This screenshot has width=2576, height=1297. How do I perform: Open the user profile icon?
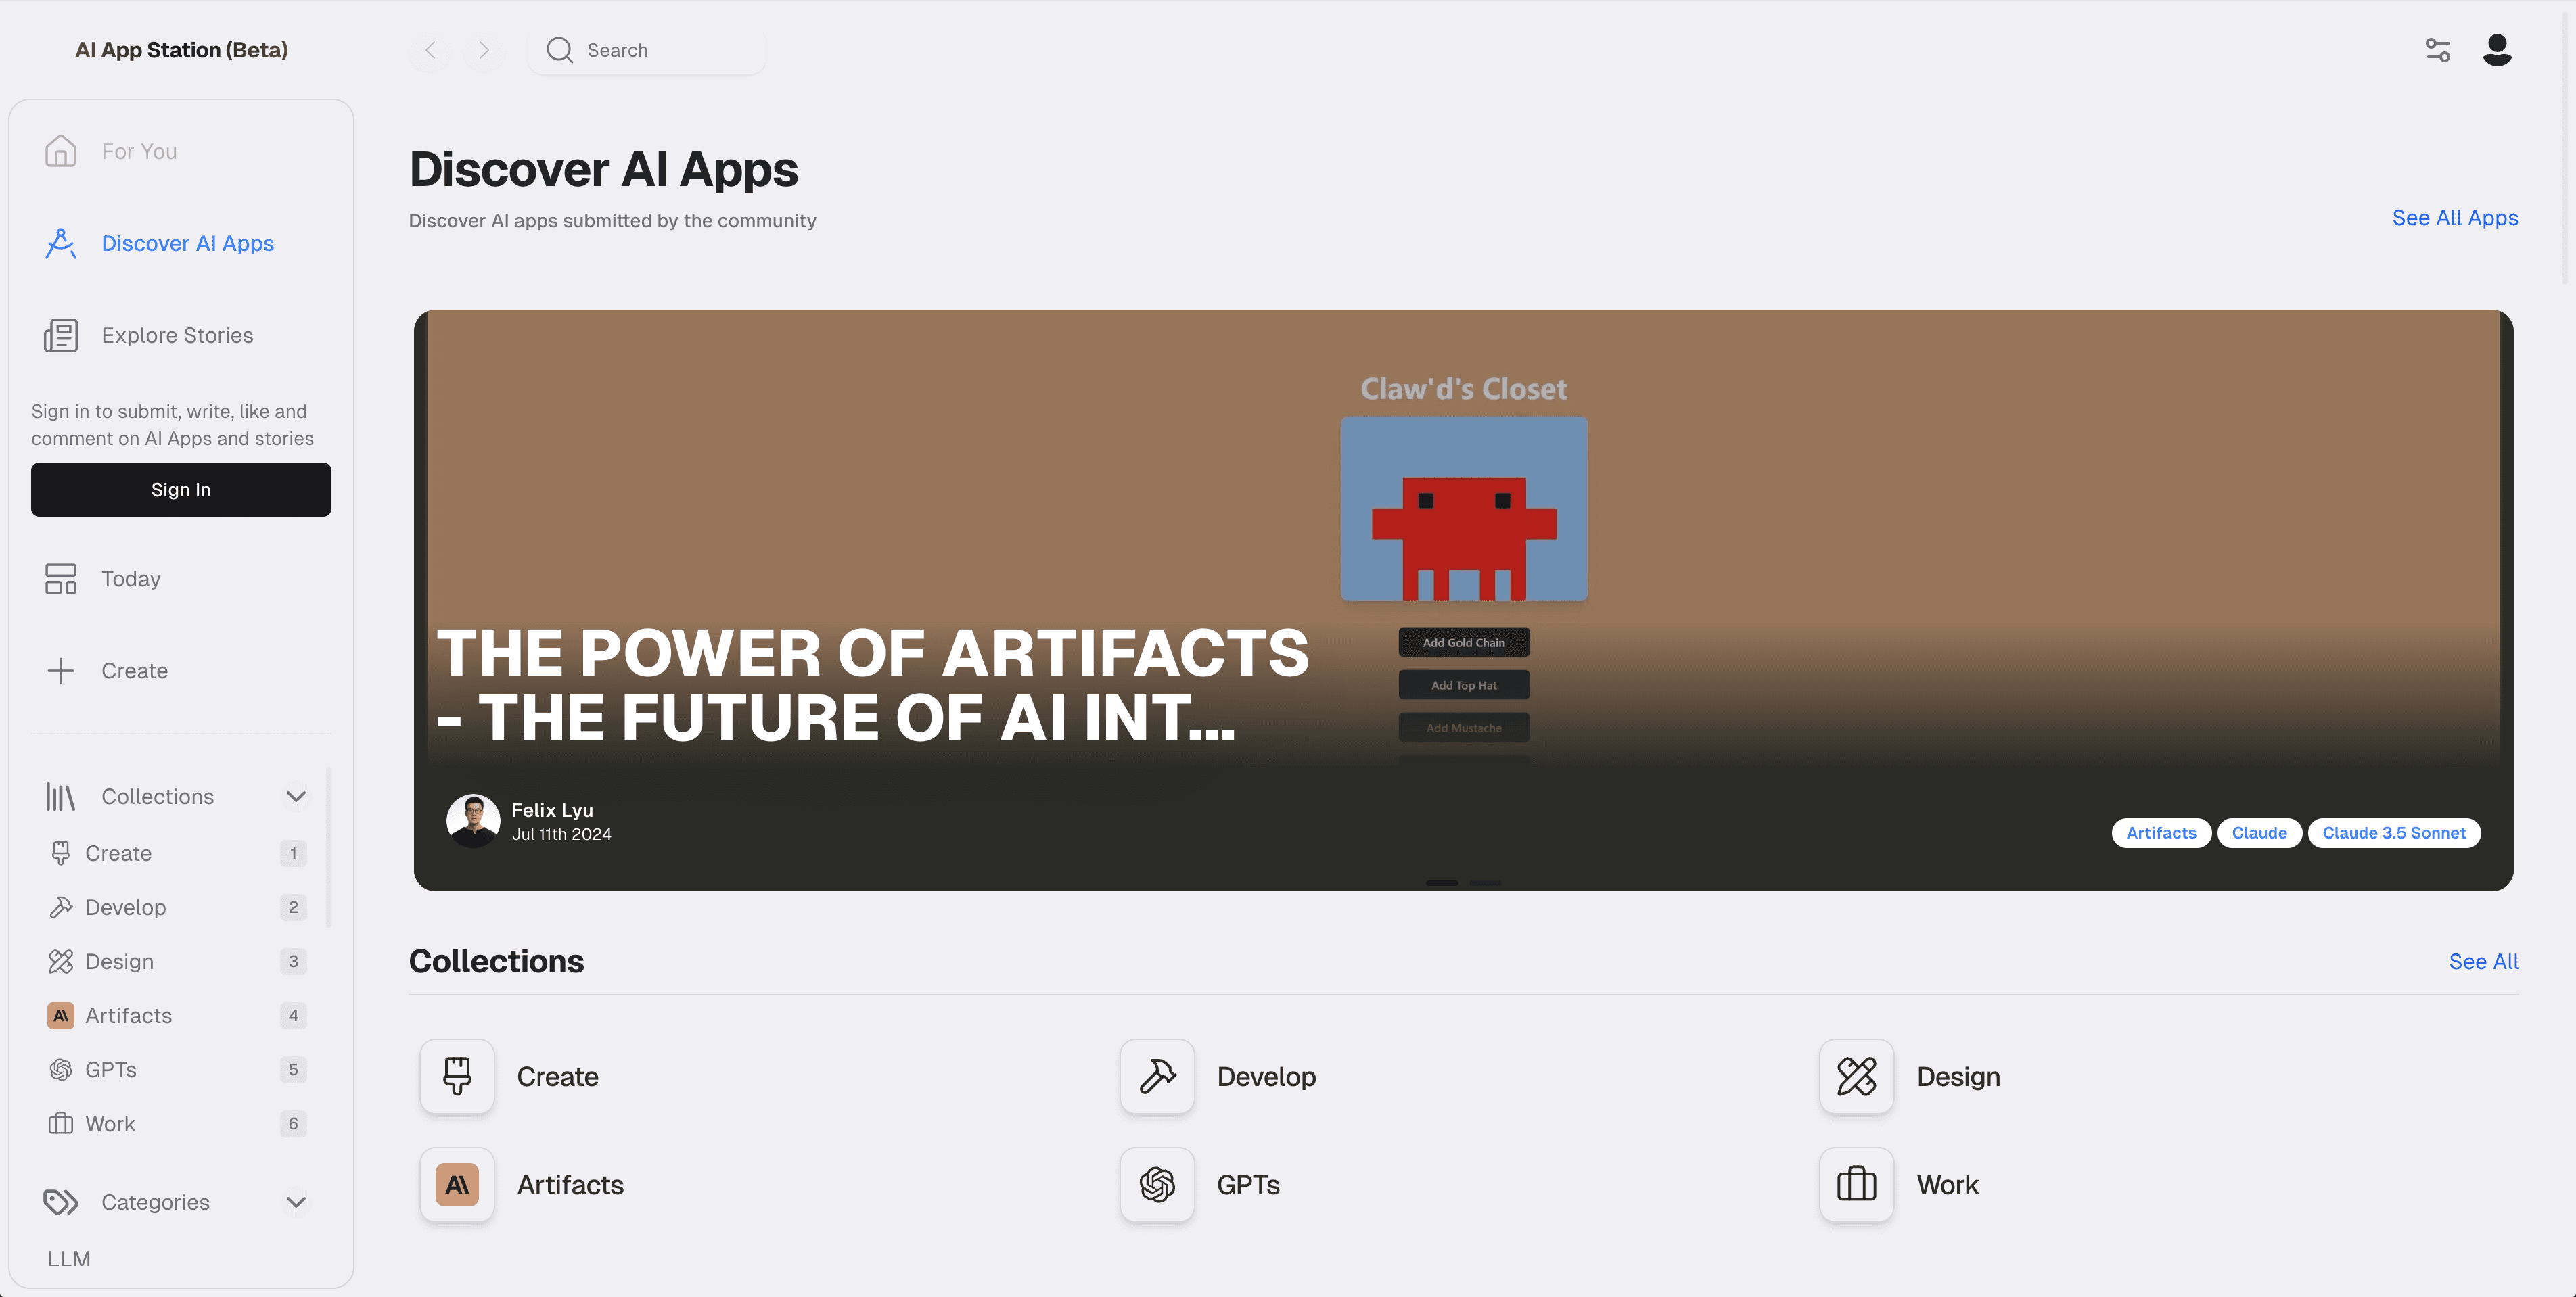click(x=2496, y=50)
